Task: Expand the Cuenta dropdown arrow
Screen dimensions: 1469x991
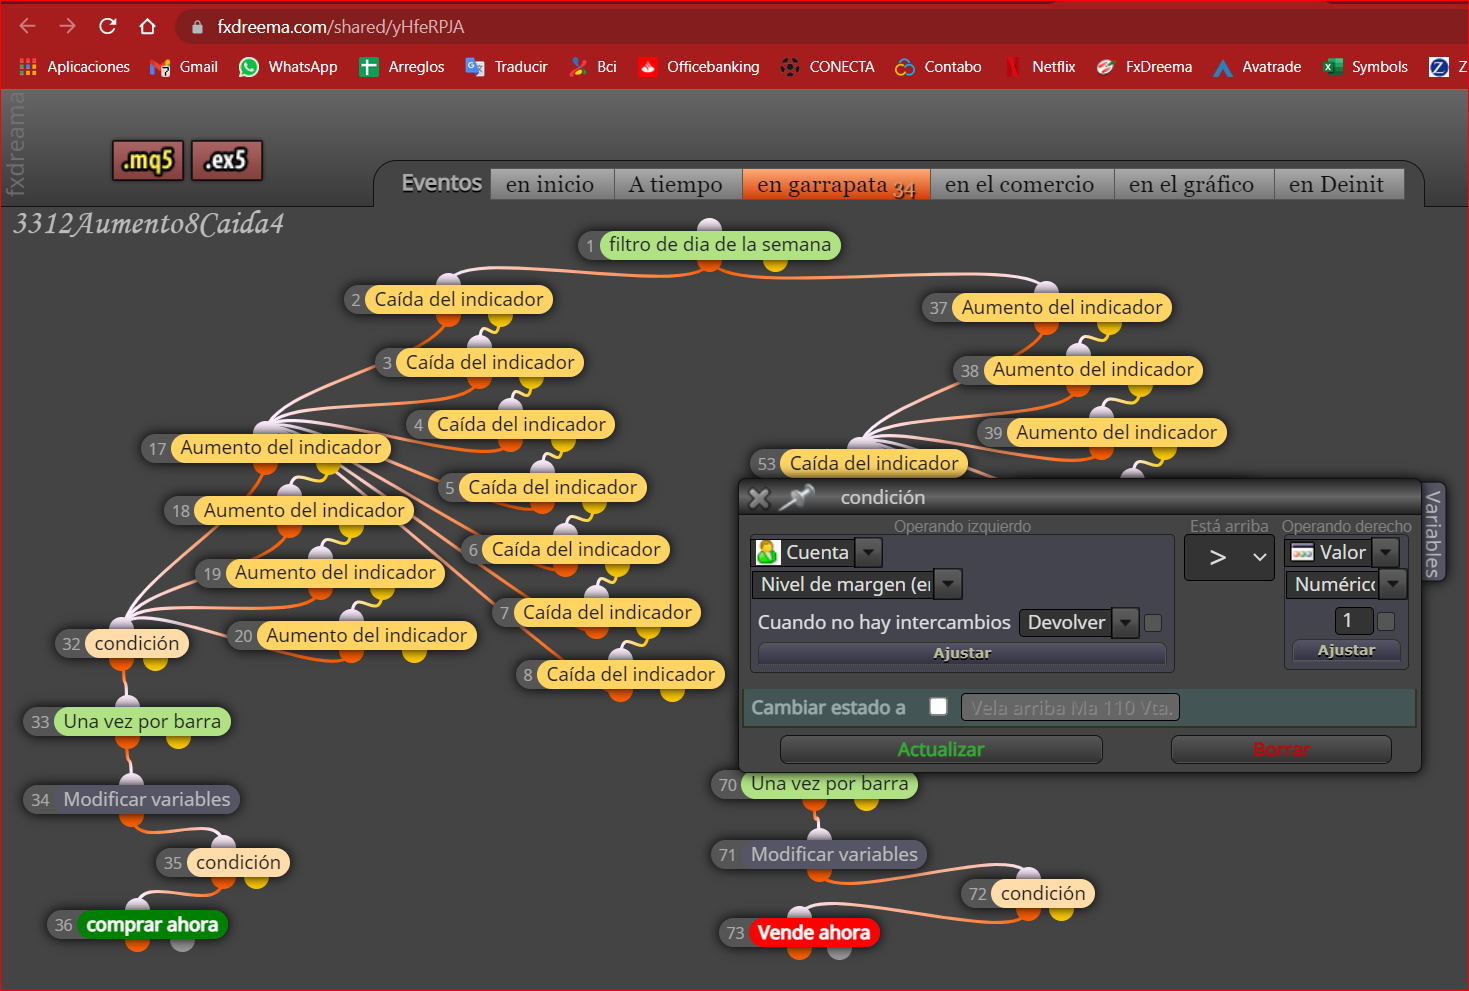Action: coord(869,552)
